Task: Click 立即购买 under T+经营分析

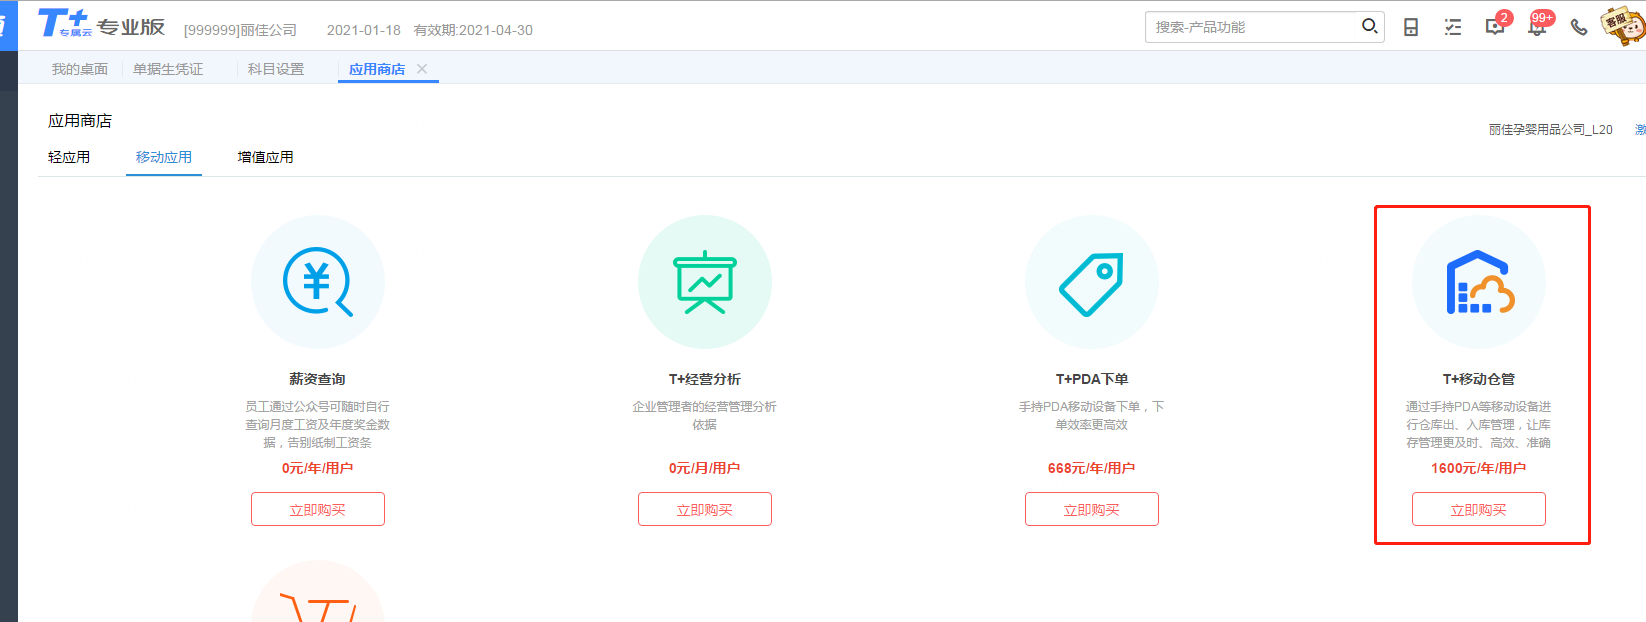Action: (x=705, y=509)
